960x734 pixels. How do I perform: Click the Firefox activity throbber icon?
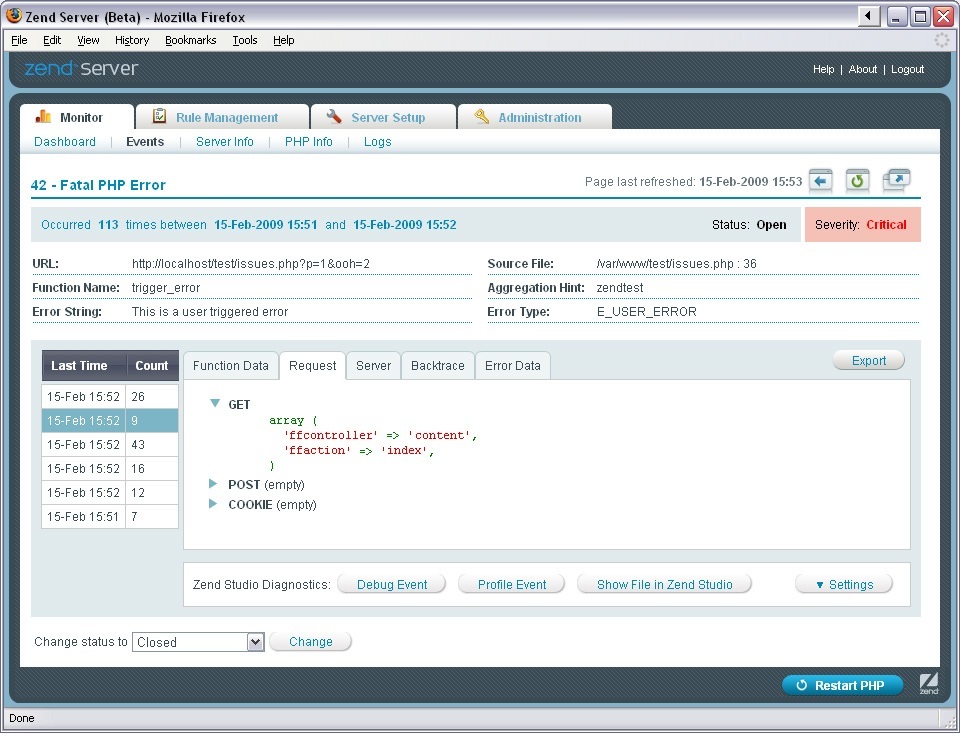coord(941,40)
